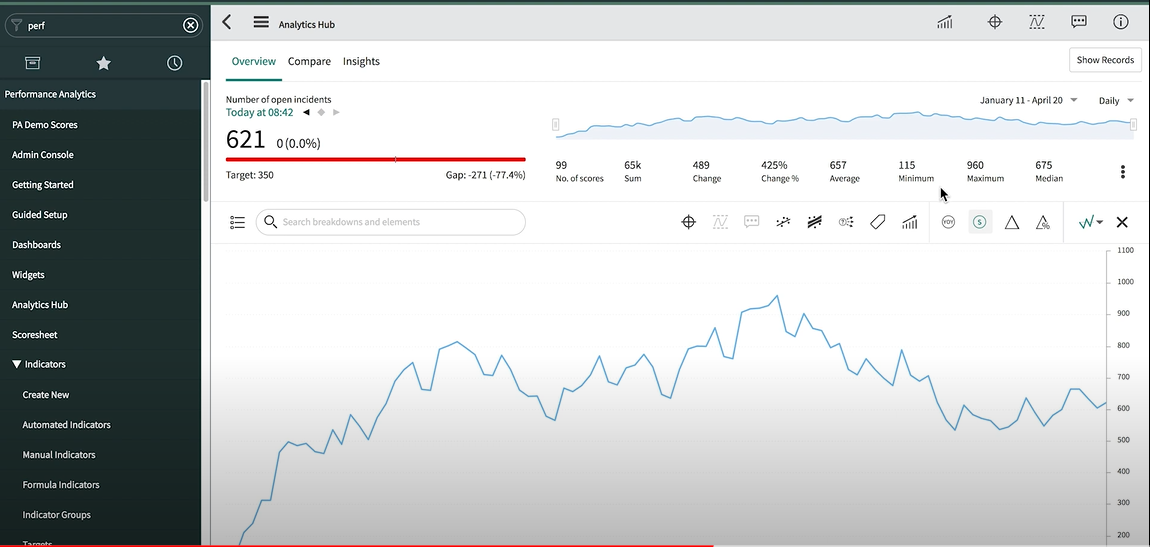
Task: Switch to the Insights tab
Action: point(361,61)
